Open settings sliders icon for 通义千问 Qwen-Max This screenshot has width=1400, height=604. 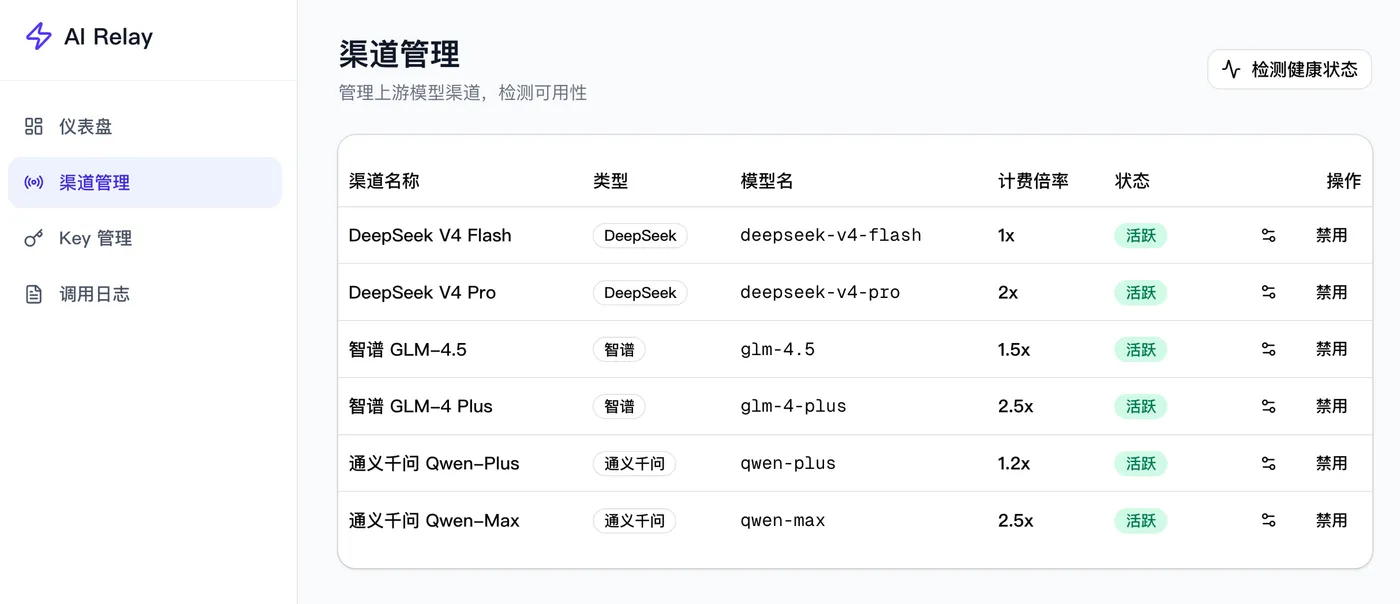[x=1268, y=520]
